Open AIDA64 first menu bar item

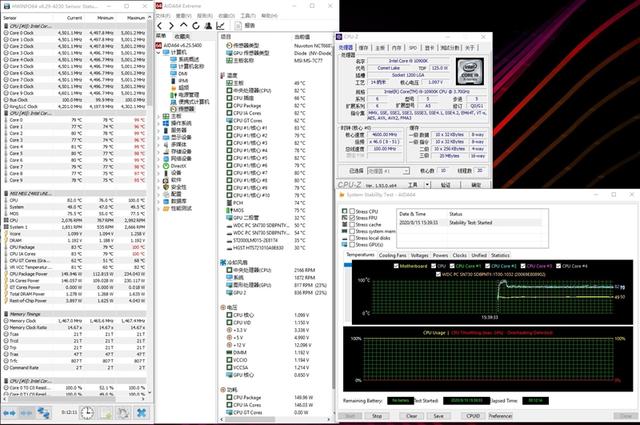click(x=162, y=16)
